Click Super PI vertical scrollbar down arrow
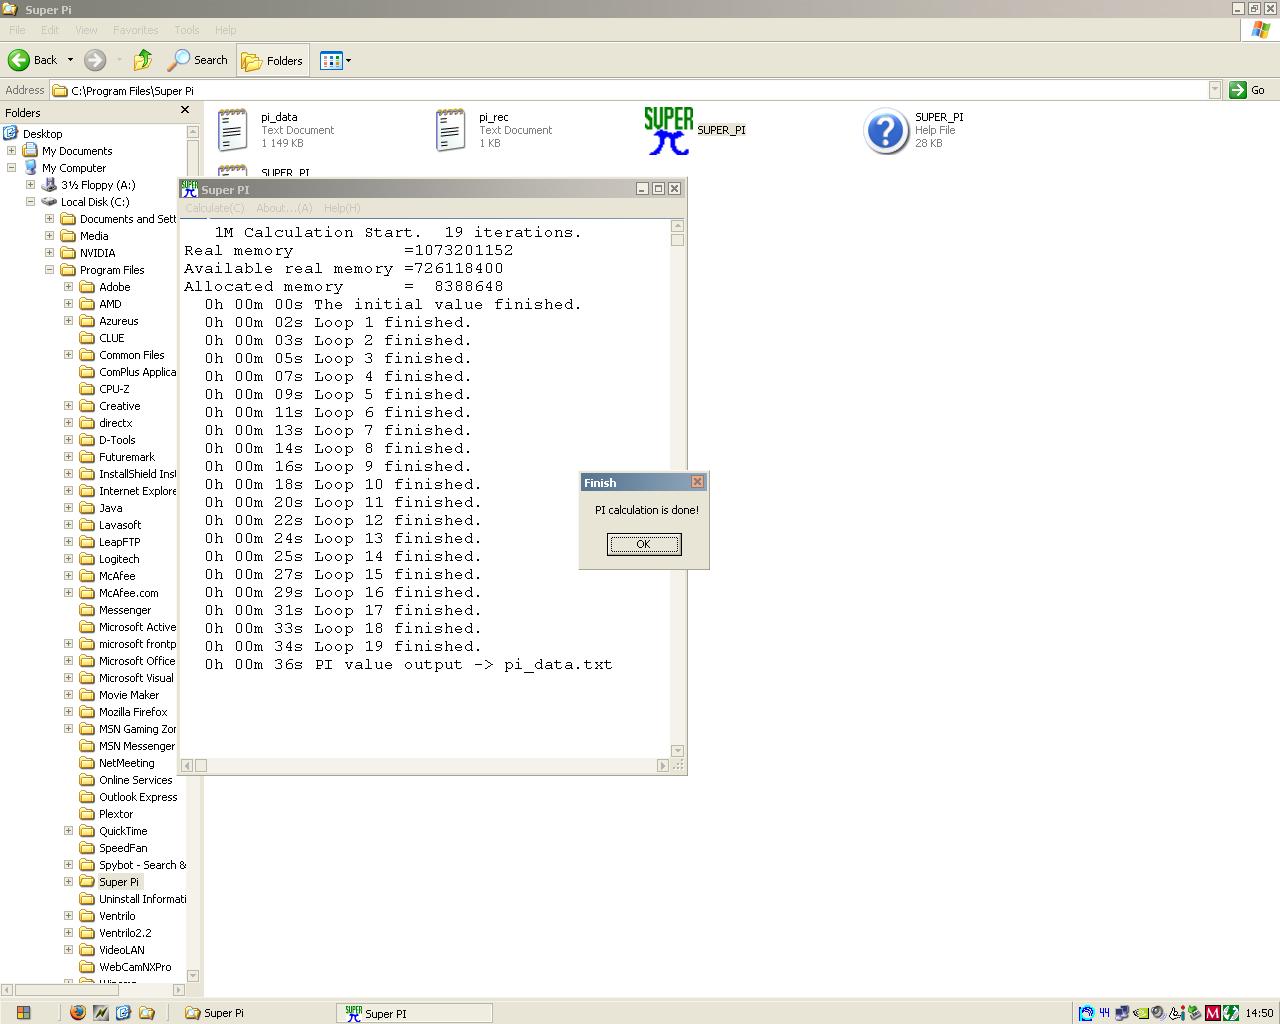The height and width of the screenshot is (1024, 1280). click(x=677, y=750)
